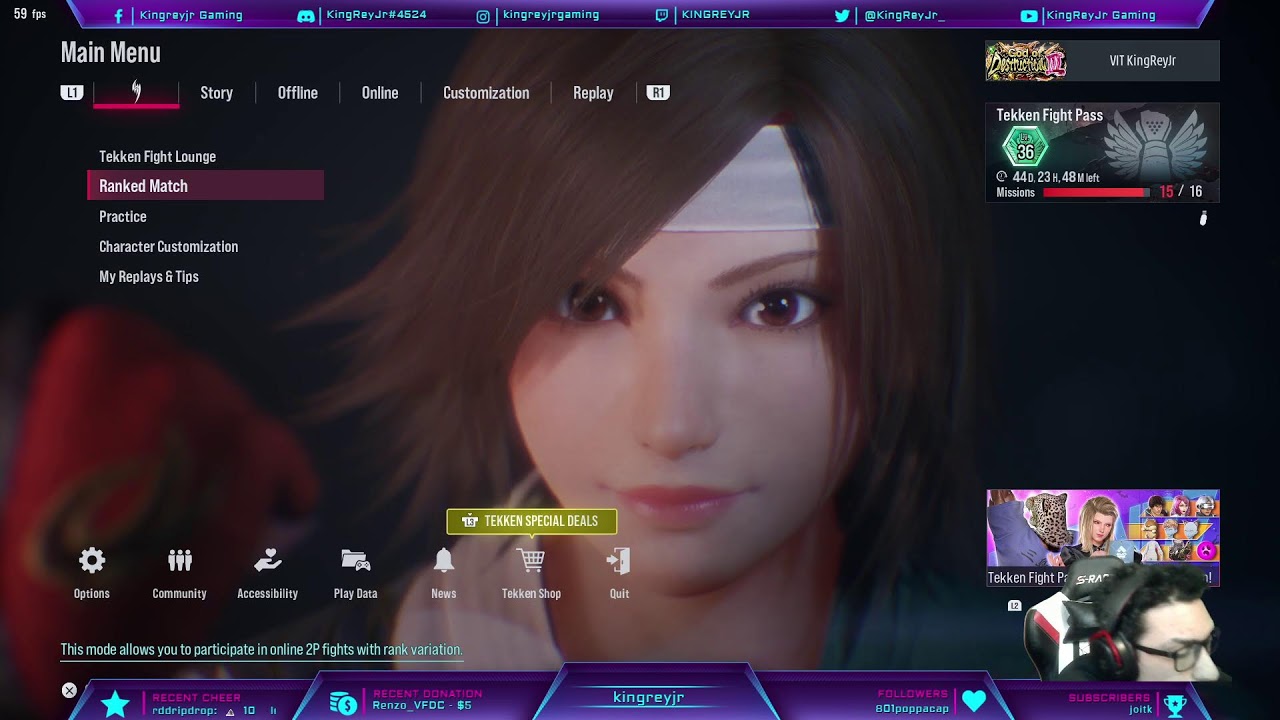The height and width of the screenshot is (720, 1280).
Task: Open the Options gear icon
Action: click(x=91, y=561)
